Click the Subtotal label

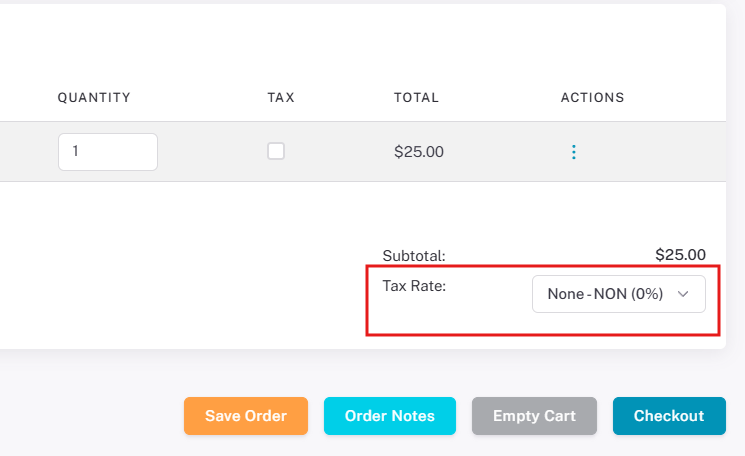414,256
